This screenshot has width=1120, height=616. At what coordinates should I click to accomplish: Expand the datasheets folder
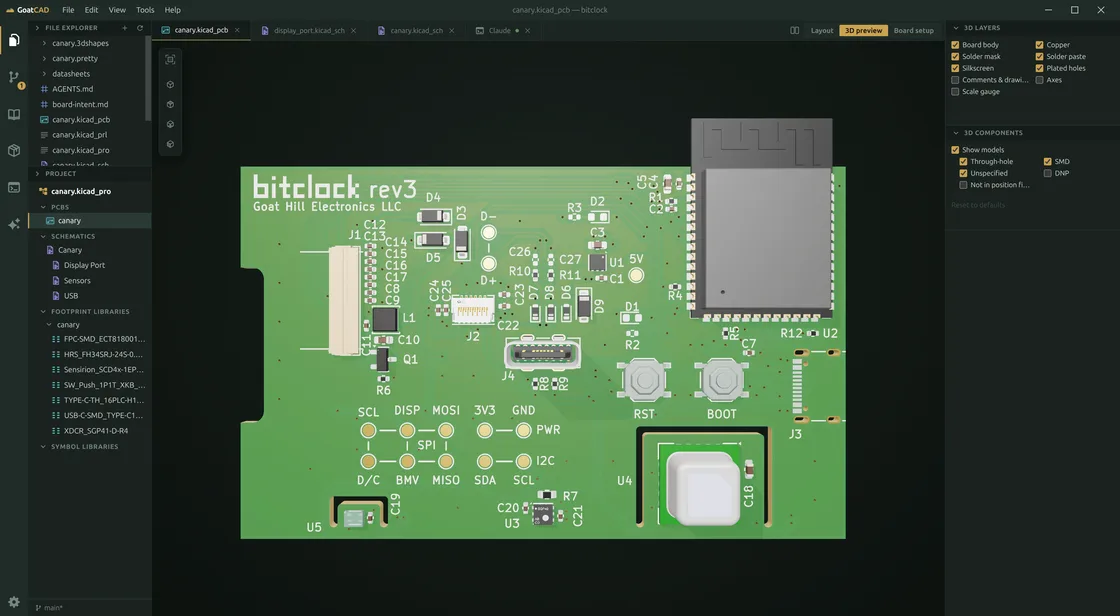(x=44, y=74)
